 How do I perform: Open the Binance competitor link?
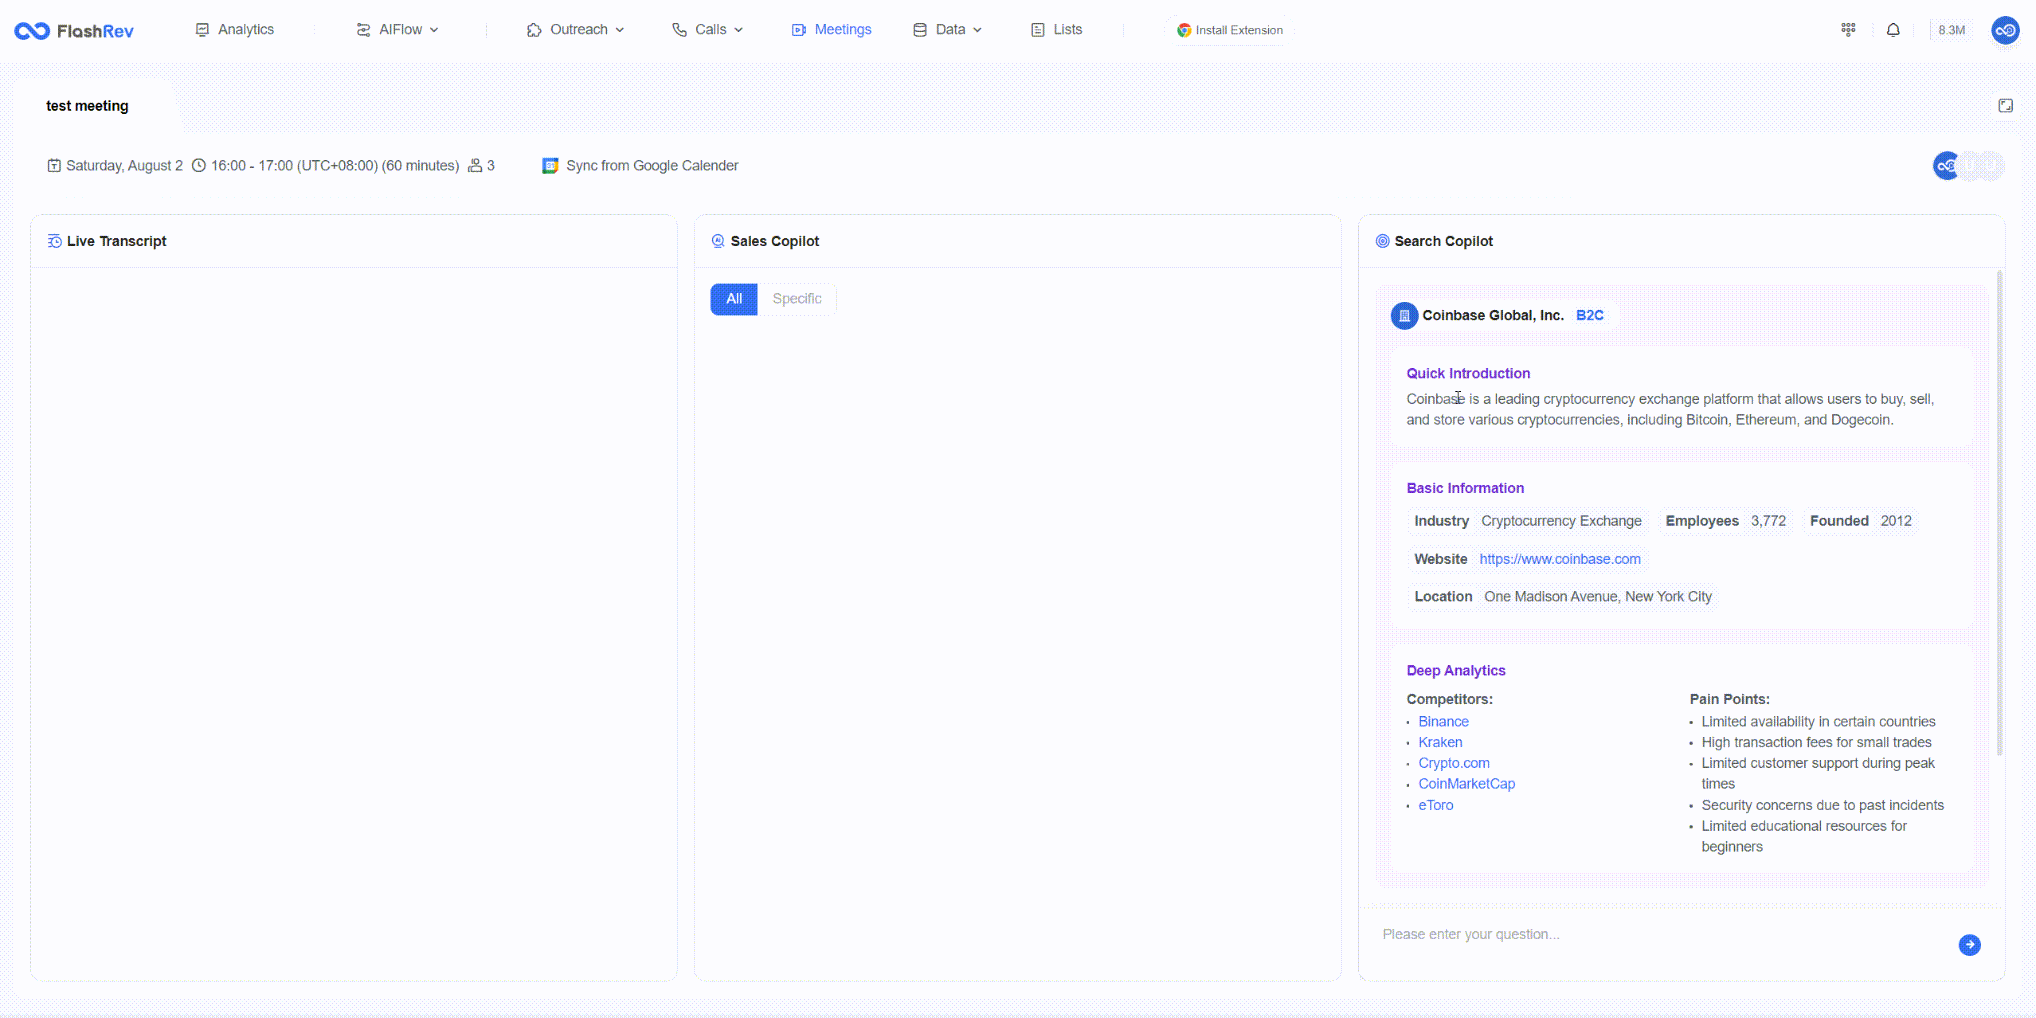[1443, 722]
